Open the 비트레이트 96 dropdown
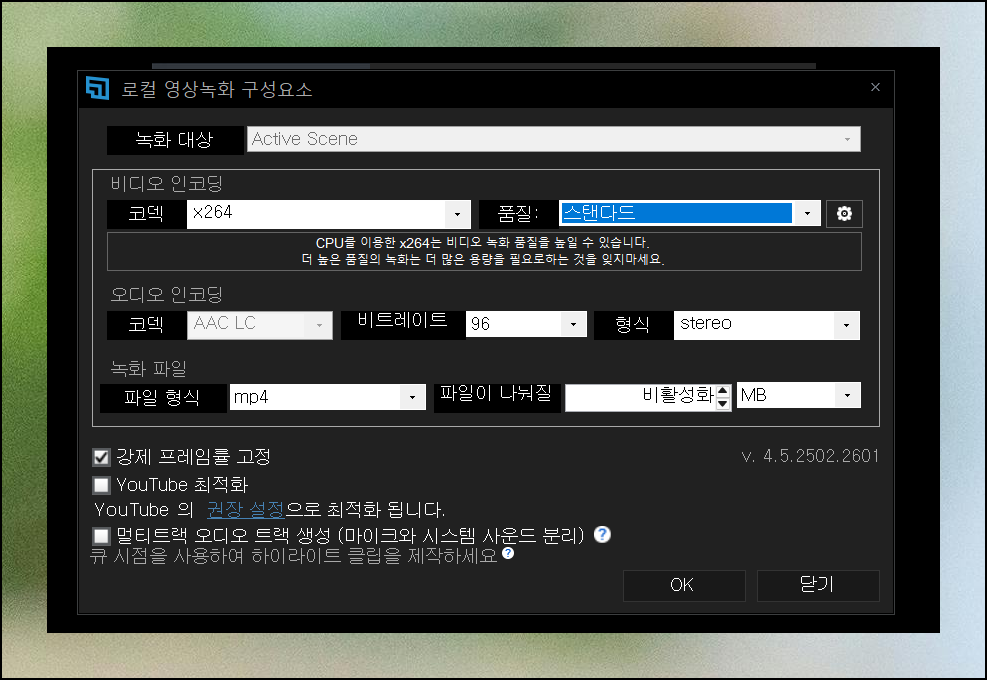987x680 pixels. 526,324
